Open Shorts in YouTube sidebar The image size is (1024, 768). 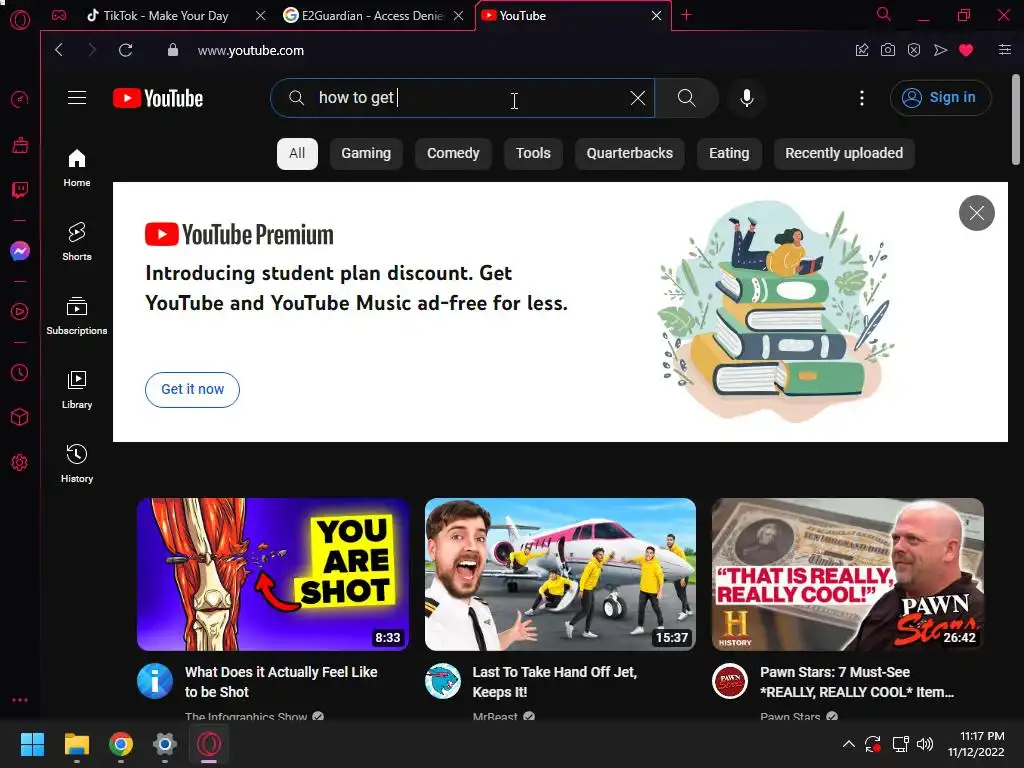[x=77, y=242]
